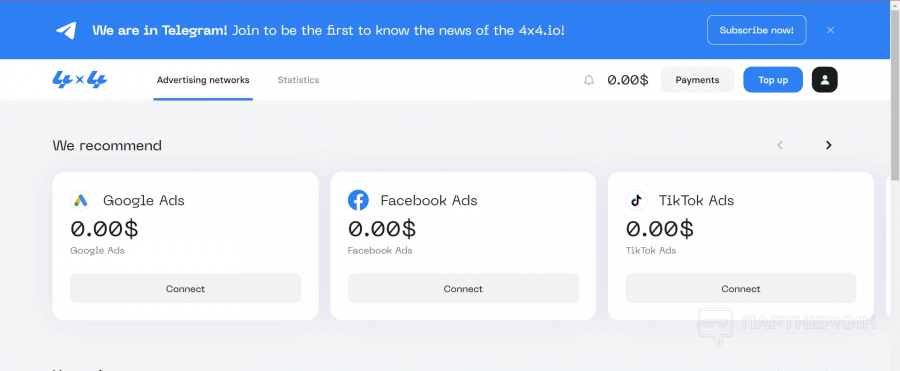Screen dimensions: 900x371
Task: Open the Payments button
Action: [x=697, y=80]
